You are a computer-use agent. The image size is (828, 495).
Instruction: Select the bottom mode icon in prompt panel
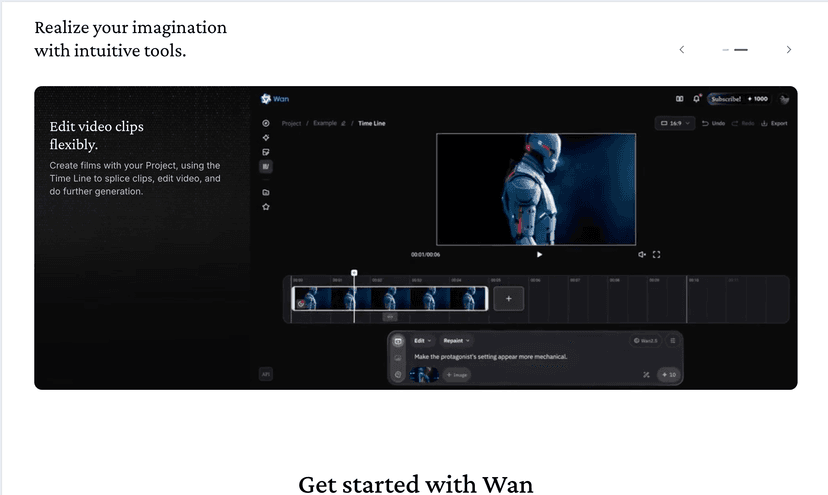398,375
